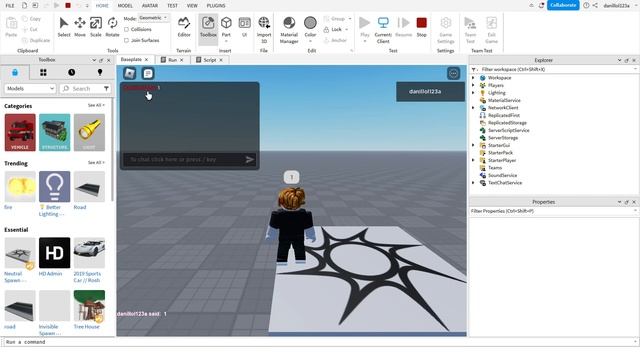
Task: Expand the Lighting tree node
Action: pos(473,93)
